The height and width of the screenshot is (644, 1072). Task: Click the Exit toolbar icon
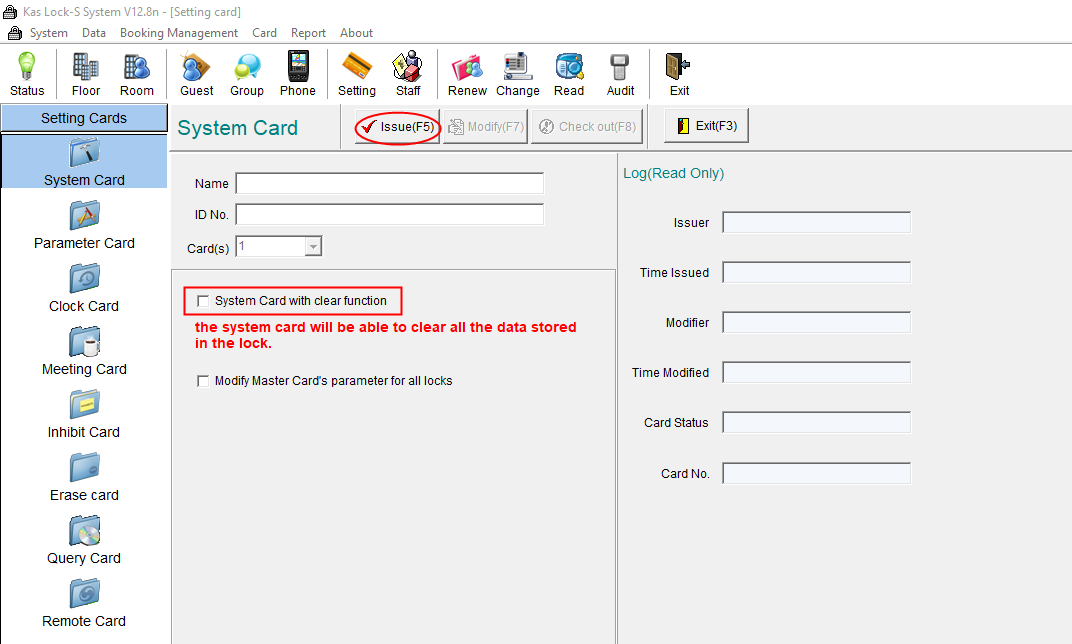679,74
